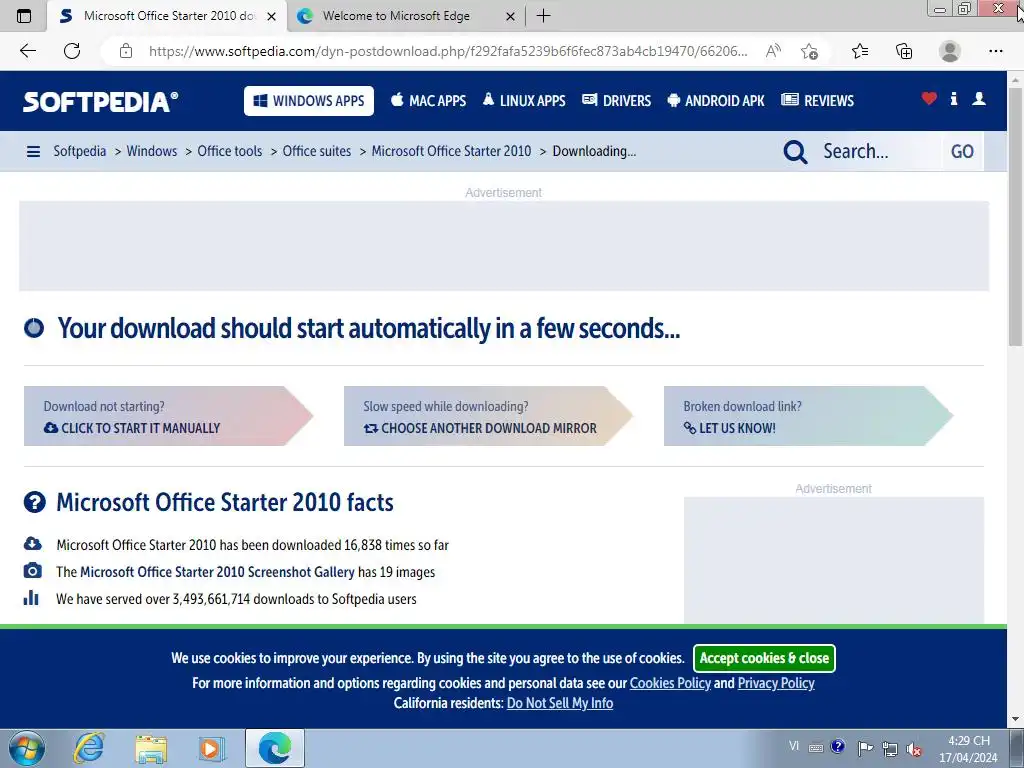1024x768 pixels.
Task: Click the help question mark tray icon
Action: [838, 746]
